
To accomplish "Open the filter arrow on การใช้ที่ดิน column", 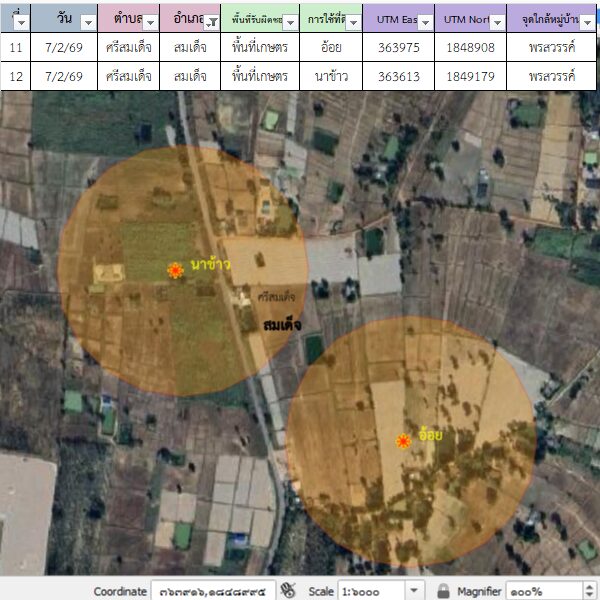I will [352, 21].
